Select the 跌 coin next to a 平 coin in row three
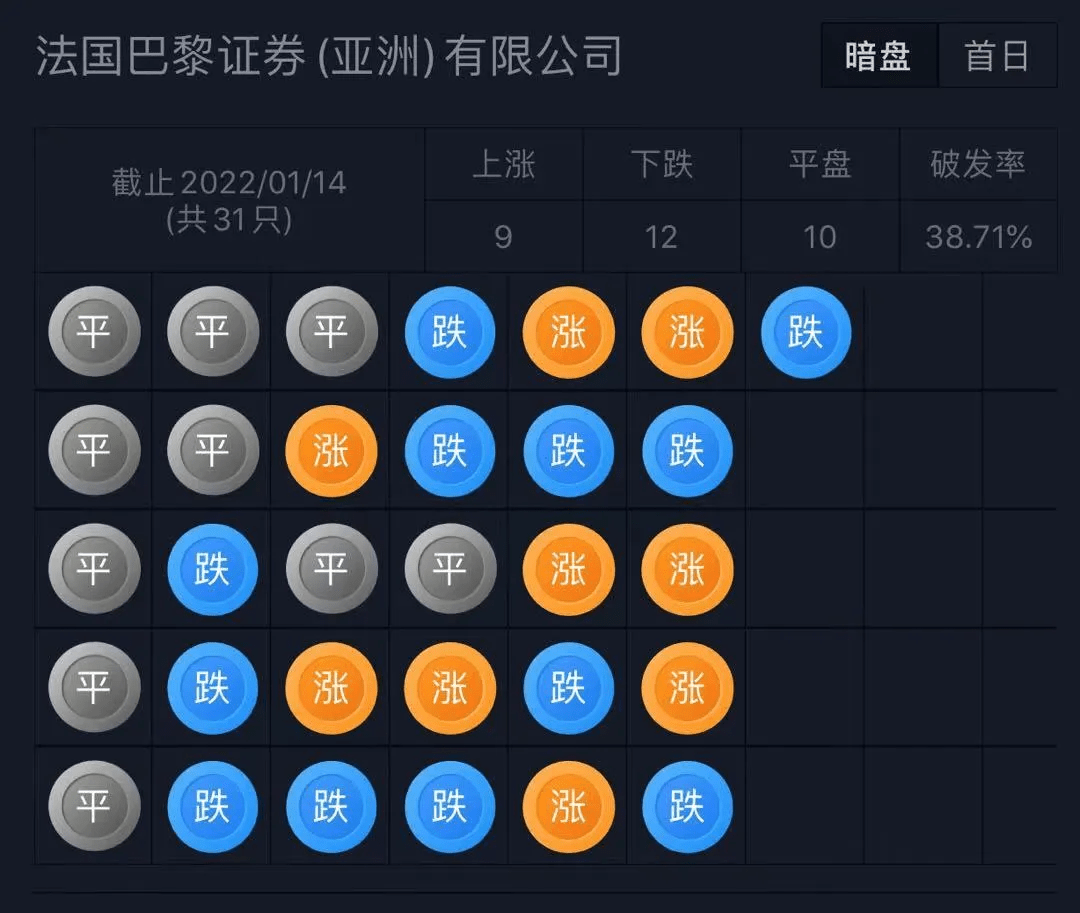 click(211, 570)
